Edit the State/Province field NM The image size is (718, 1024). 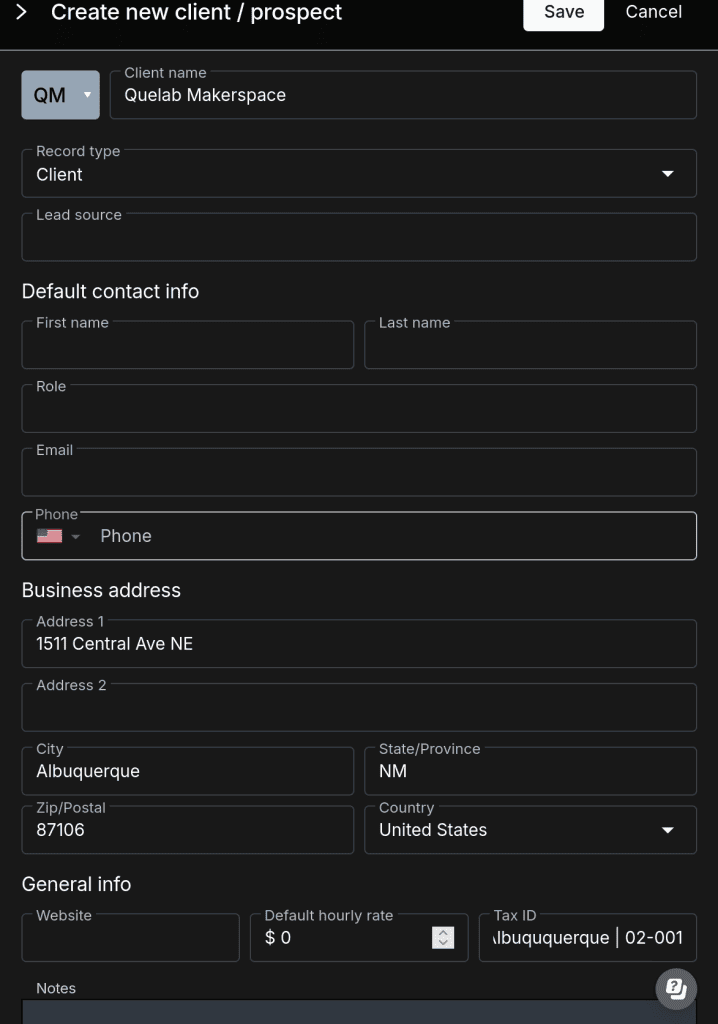[x=530, y=771]
